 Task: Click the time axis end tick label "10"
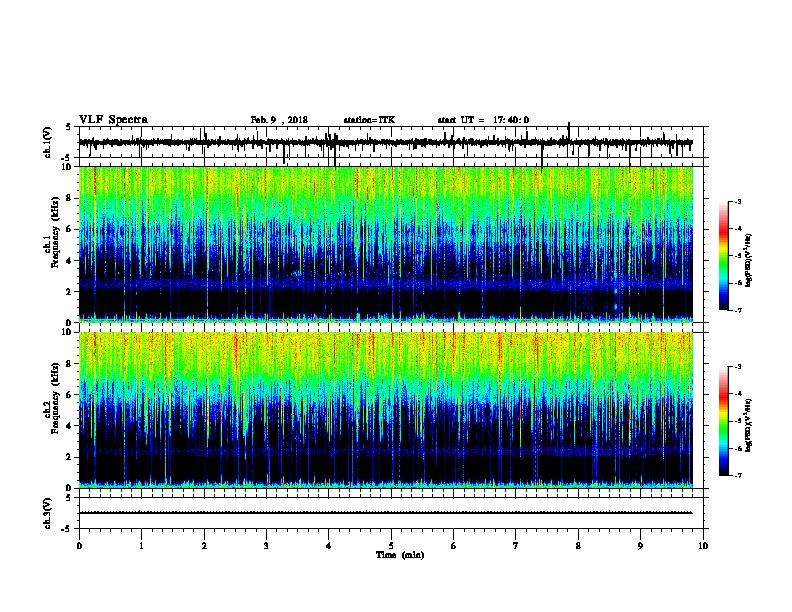point(703,546)
